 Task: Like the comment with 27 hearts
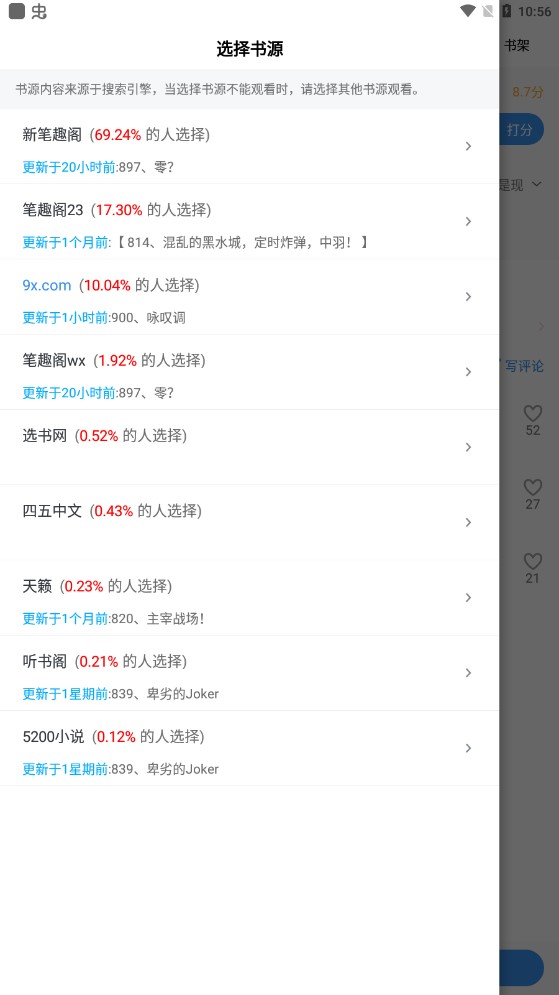coord(532,487)
